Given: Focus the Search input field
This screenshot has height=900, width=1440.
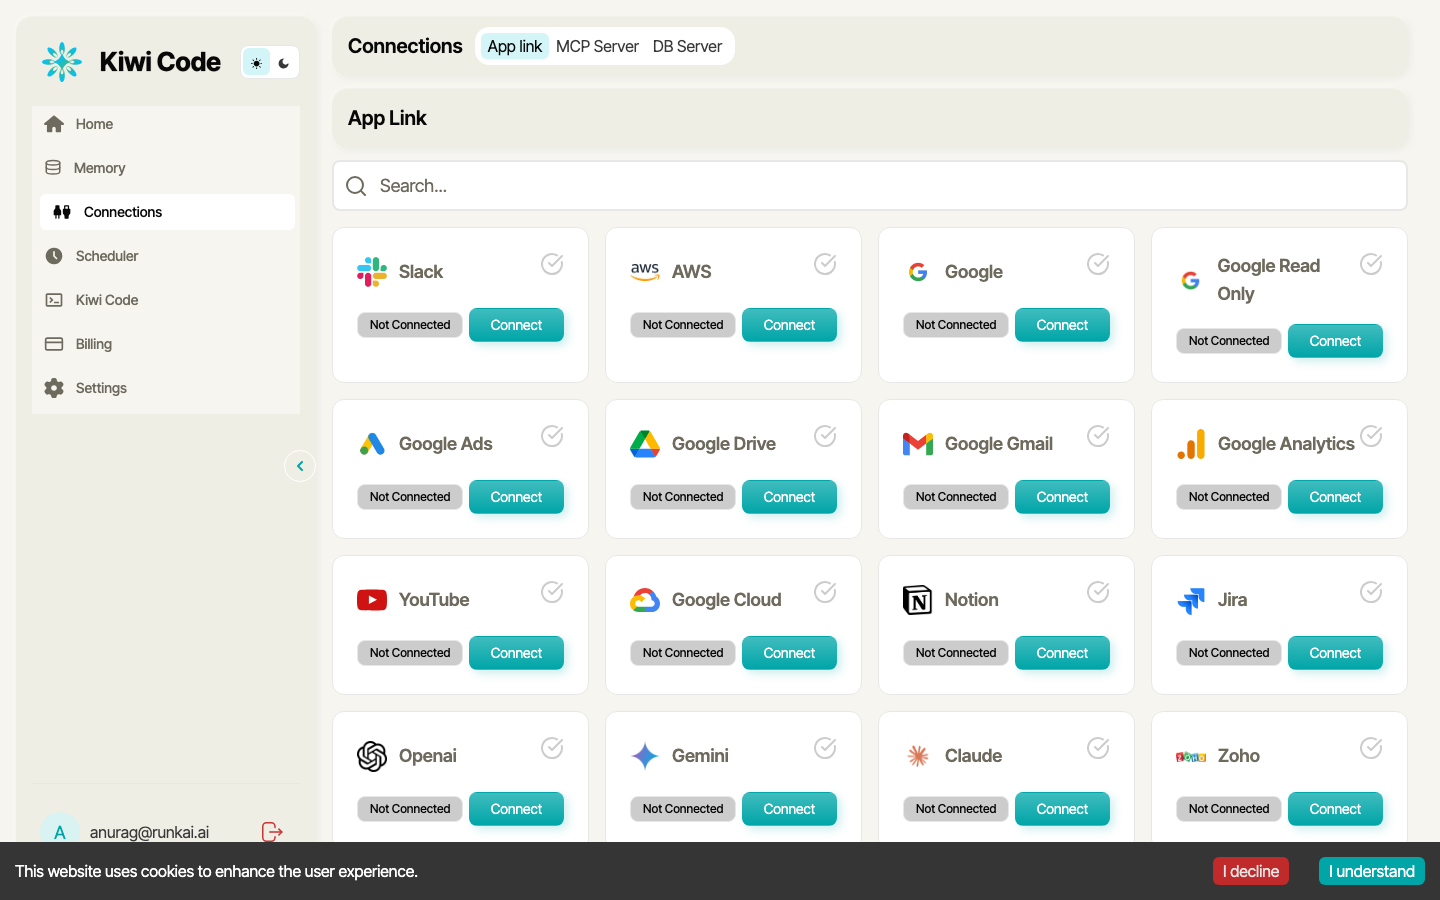Looking at the screenshot, I should (x=870, y=186).
